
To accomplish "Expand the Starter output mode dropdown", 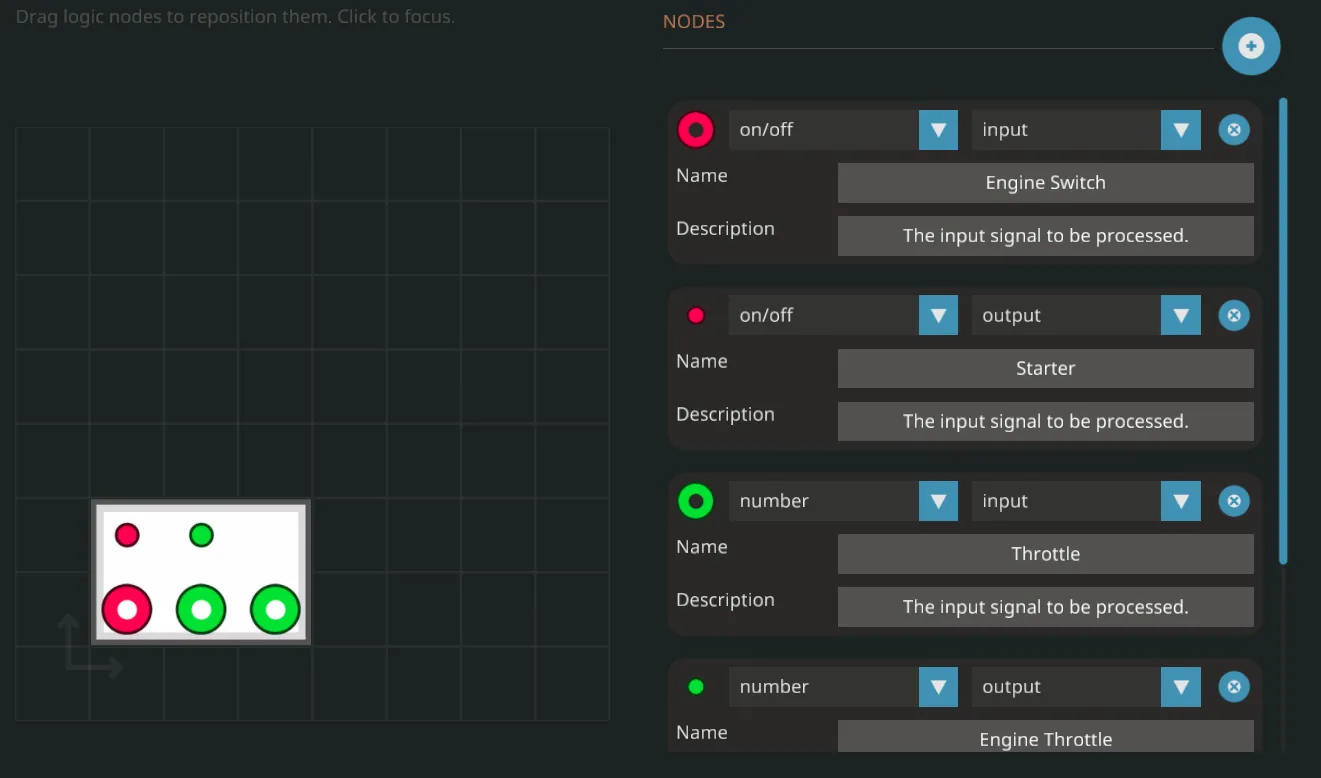I will 1085,316.
